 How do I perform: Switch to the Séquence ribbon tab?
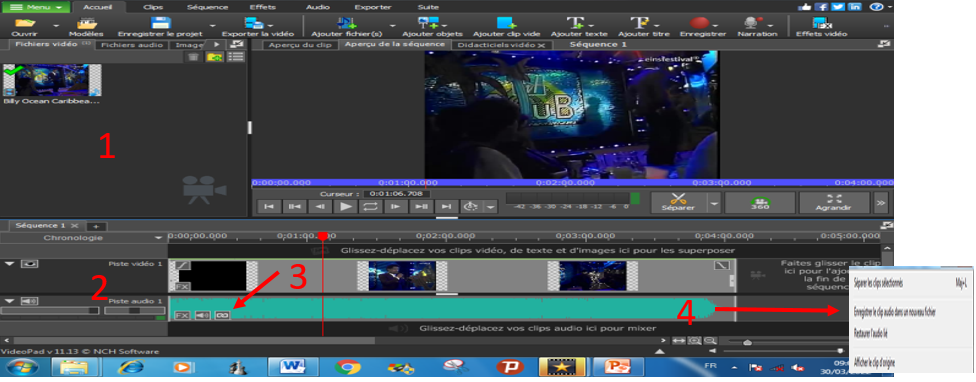(207, 7)
